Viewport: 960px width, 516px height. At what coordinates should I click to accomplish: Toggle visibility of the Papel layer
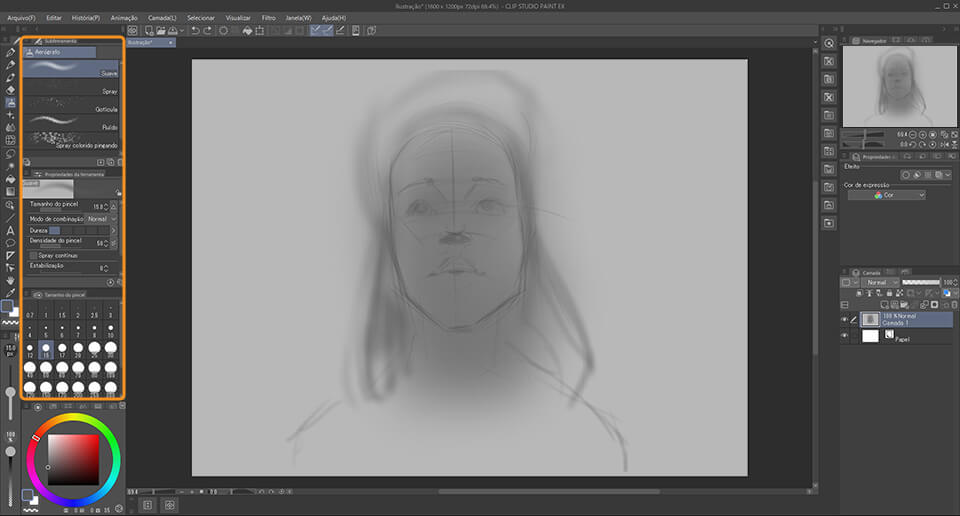coord(844,337)
